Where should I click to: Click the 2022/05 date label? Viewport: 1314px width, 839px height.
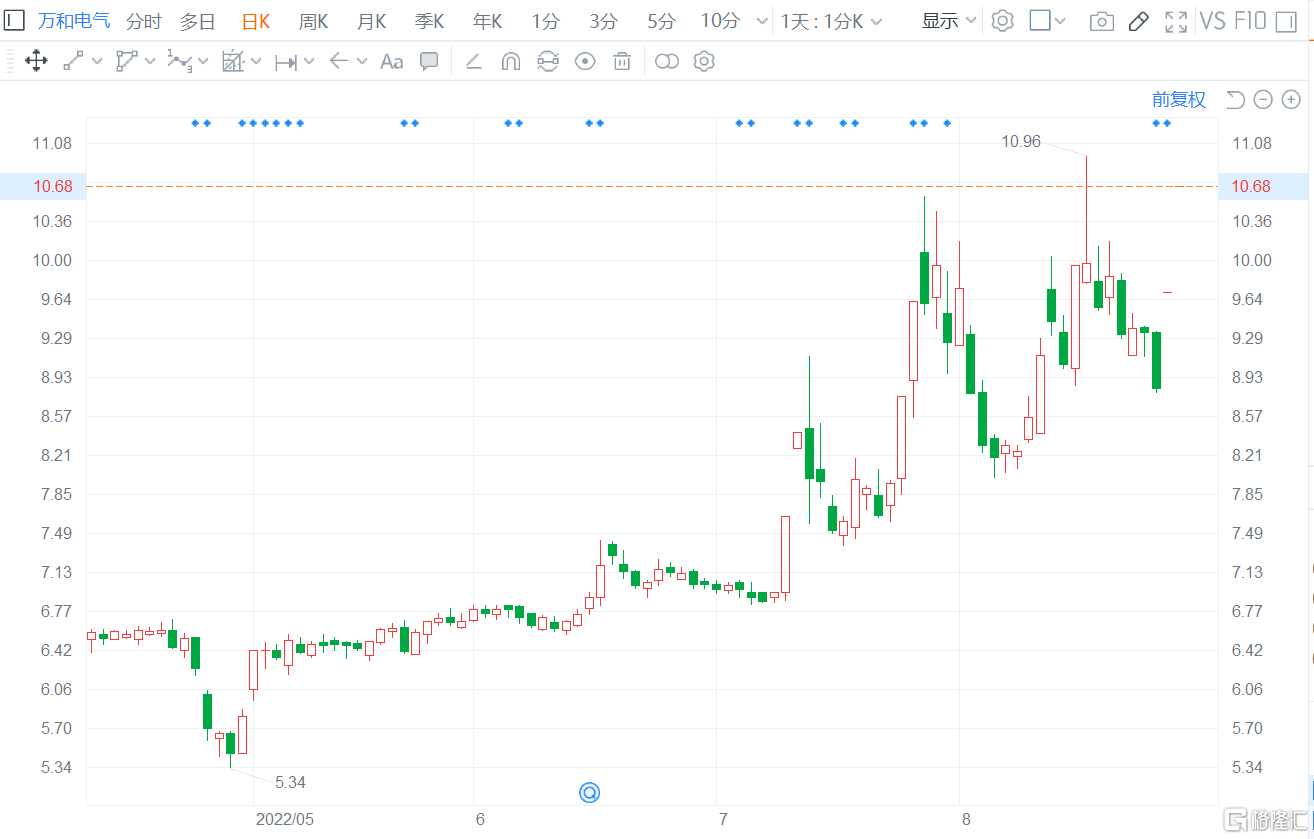pos(285,819)
